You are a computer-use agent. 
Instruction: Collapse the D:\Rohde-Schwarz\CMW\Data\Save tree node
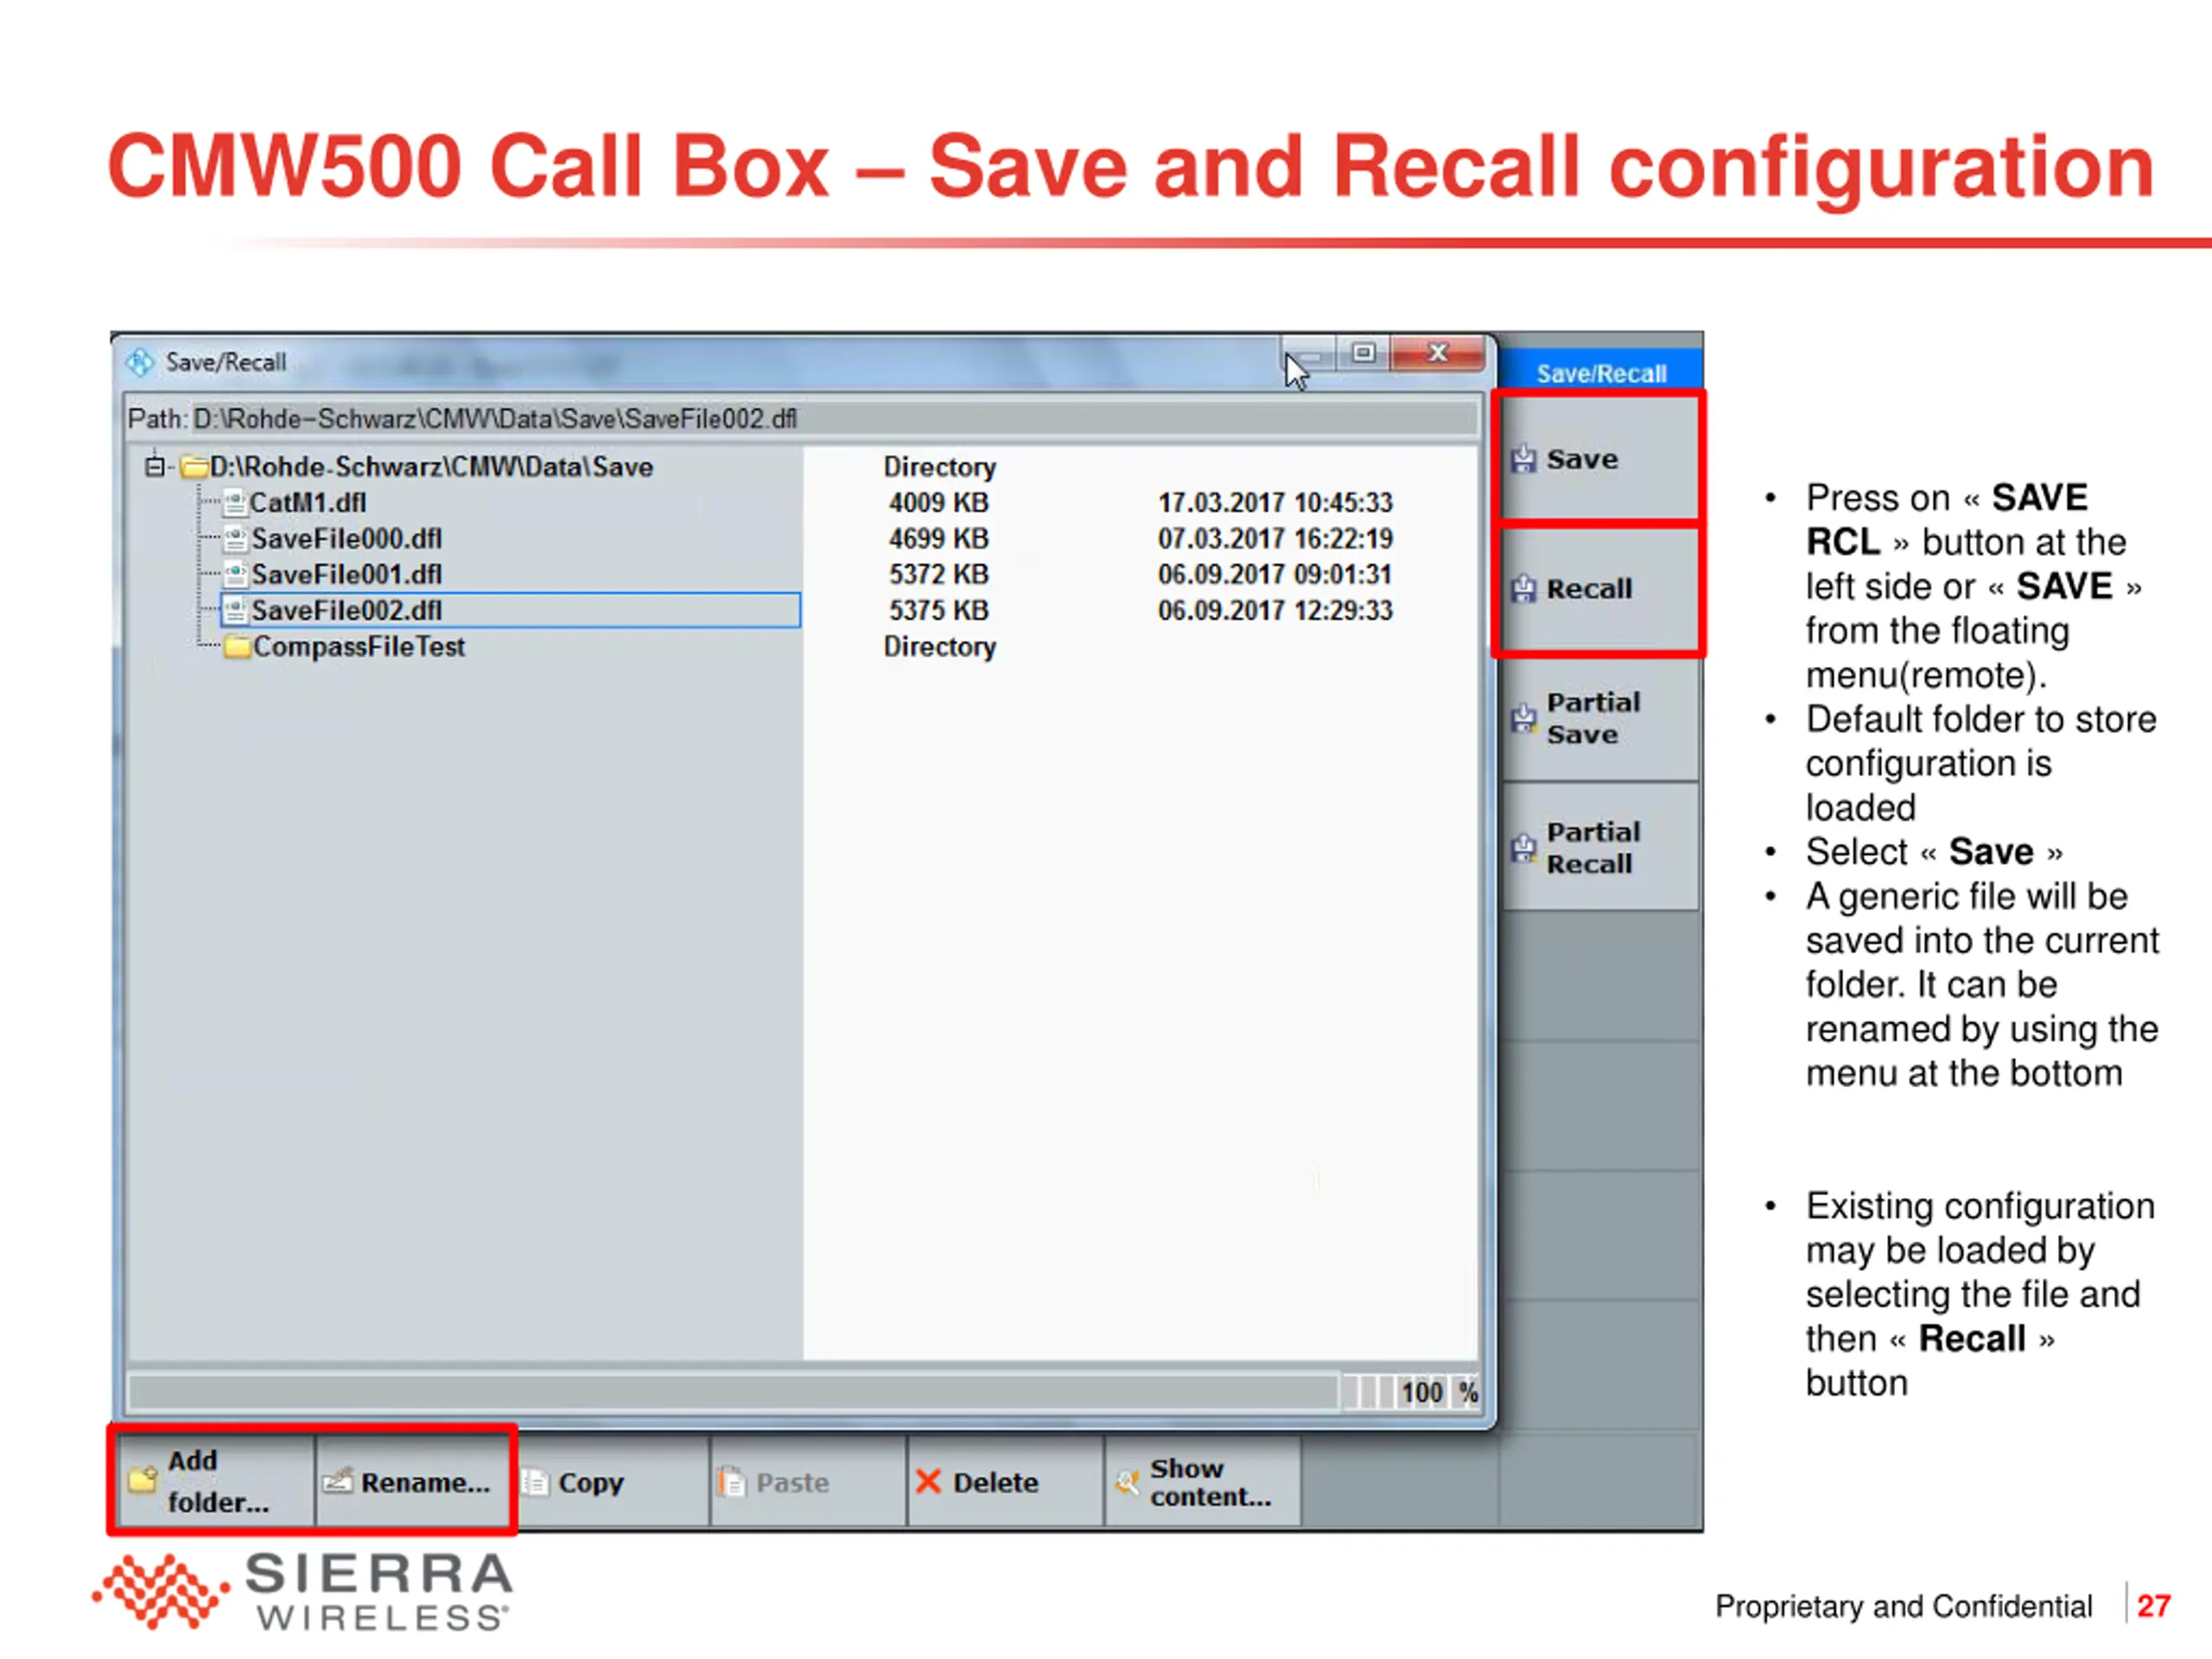click(x=155, y=467)
